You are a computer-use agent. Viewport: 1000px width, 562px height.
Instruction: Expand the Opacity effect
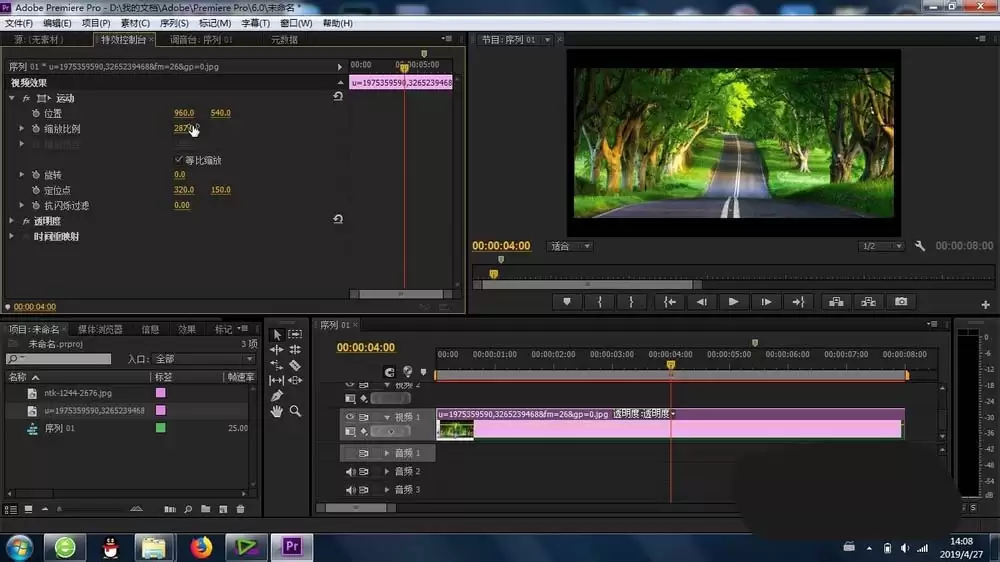pos(11,221)
